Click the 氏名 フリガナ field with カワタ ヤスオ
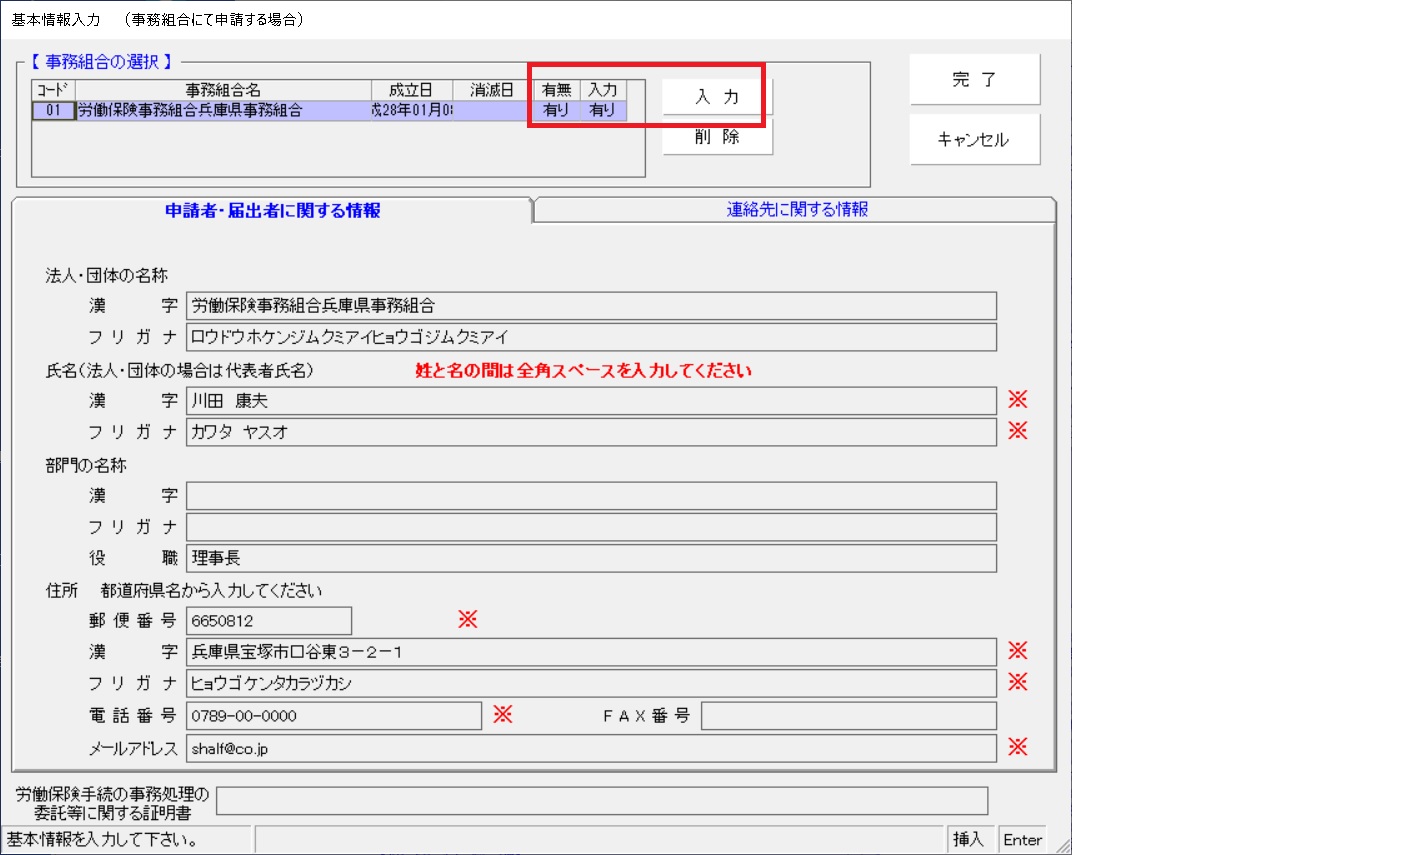 point(590,432)
